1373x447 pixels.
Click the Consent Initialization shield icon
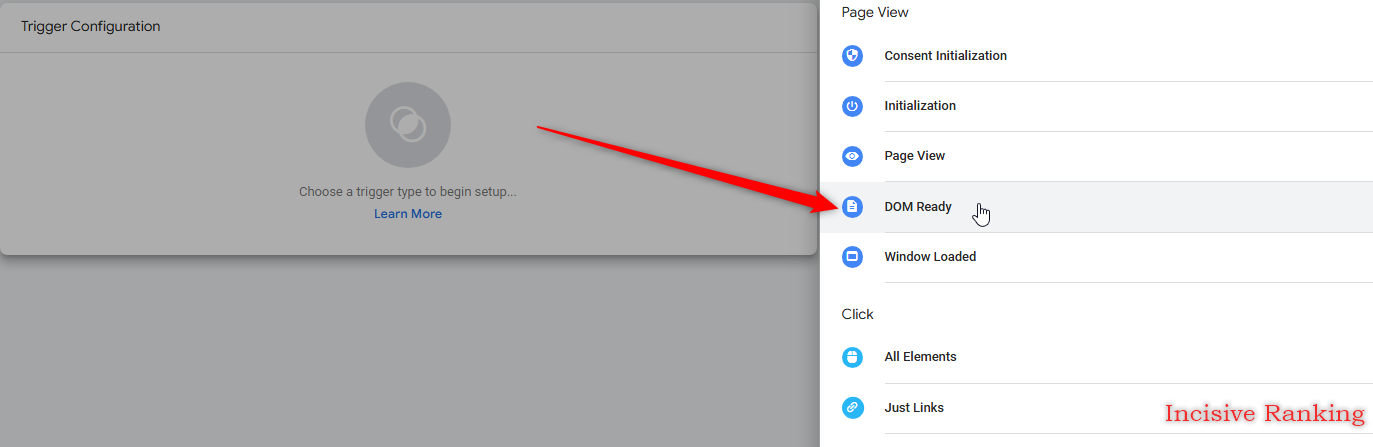tap(852, 56)
